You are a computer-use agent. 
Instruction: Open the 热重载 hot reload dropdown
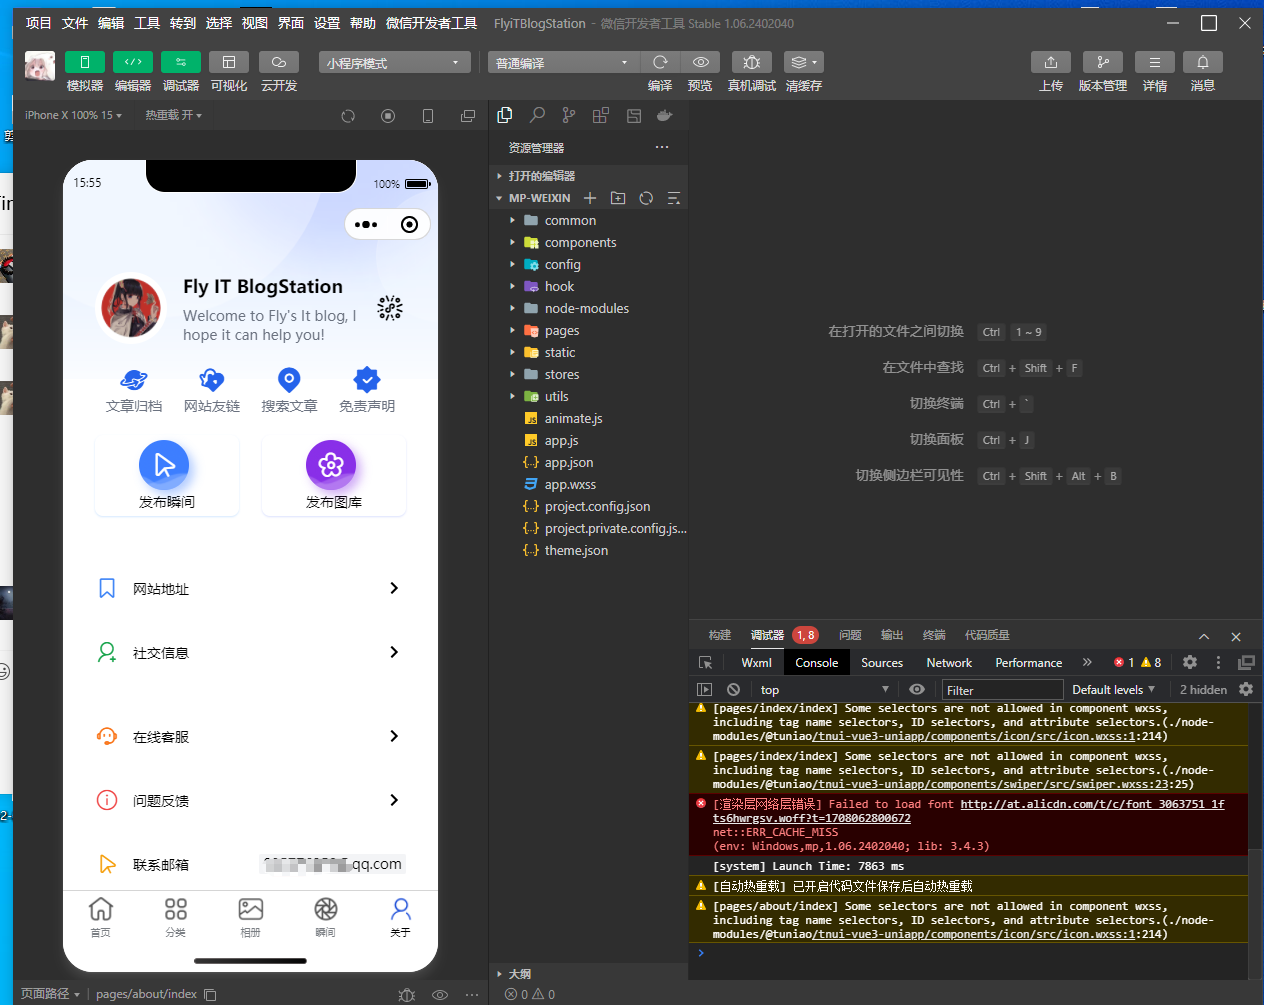tap(173, 115)
